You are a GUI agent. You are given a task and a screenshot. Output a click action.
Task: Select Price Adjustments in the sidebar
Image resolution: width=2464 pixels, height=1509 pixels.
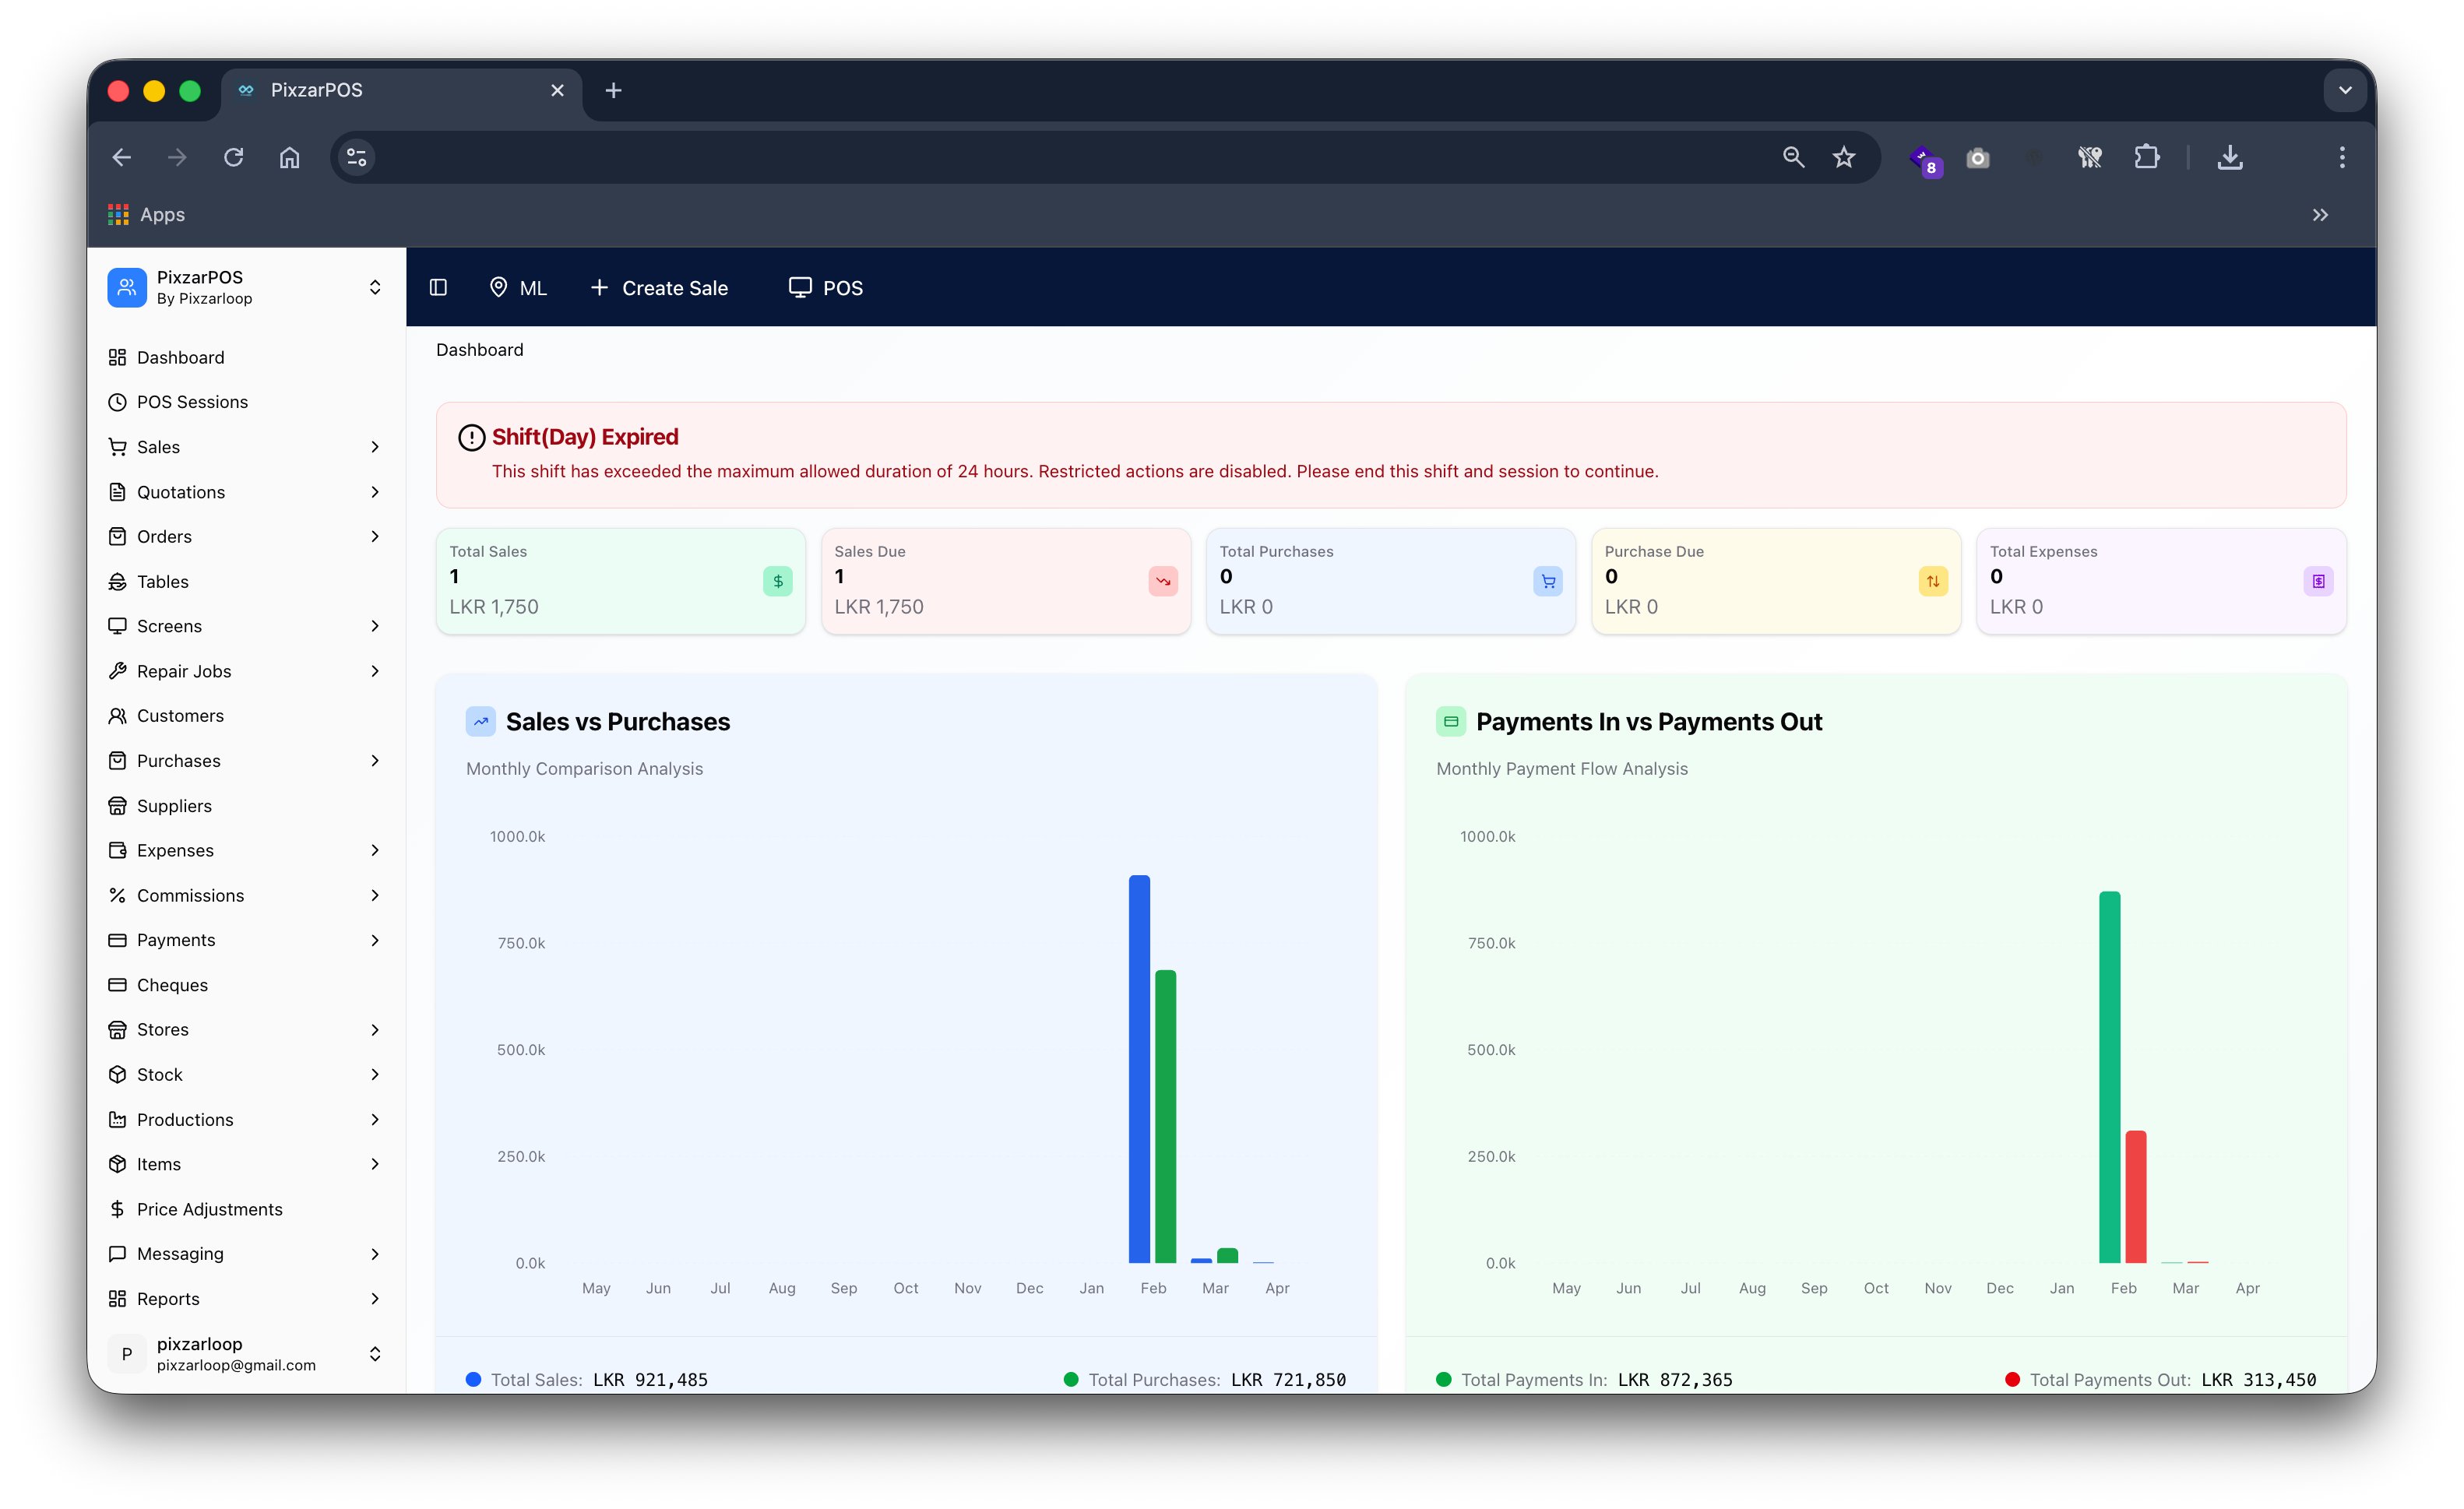[x=209, y=1209]
